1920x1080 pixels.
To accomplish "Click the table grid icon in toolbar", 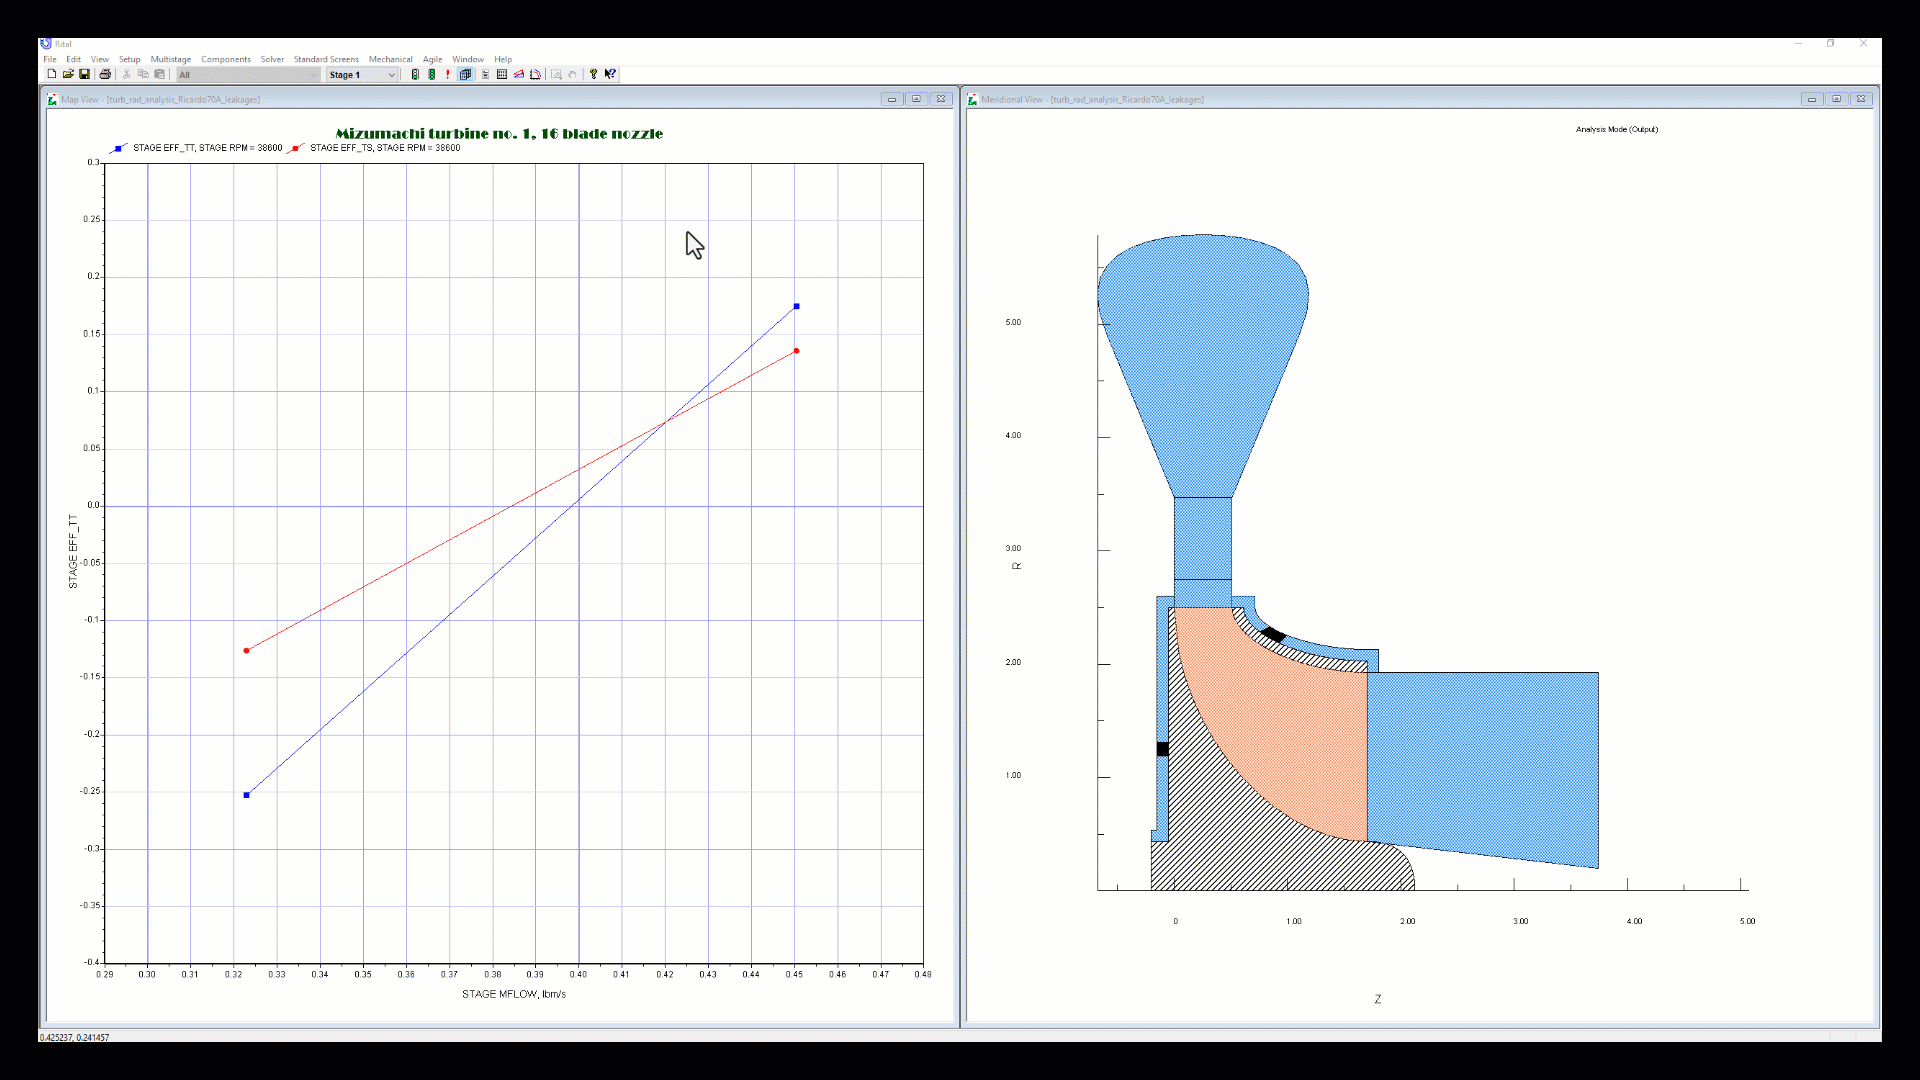I will [502, 74].
